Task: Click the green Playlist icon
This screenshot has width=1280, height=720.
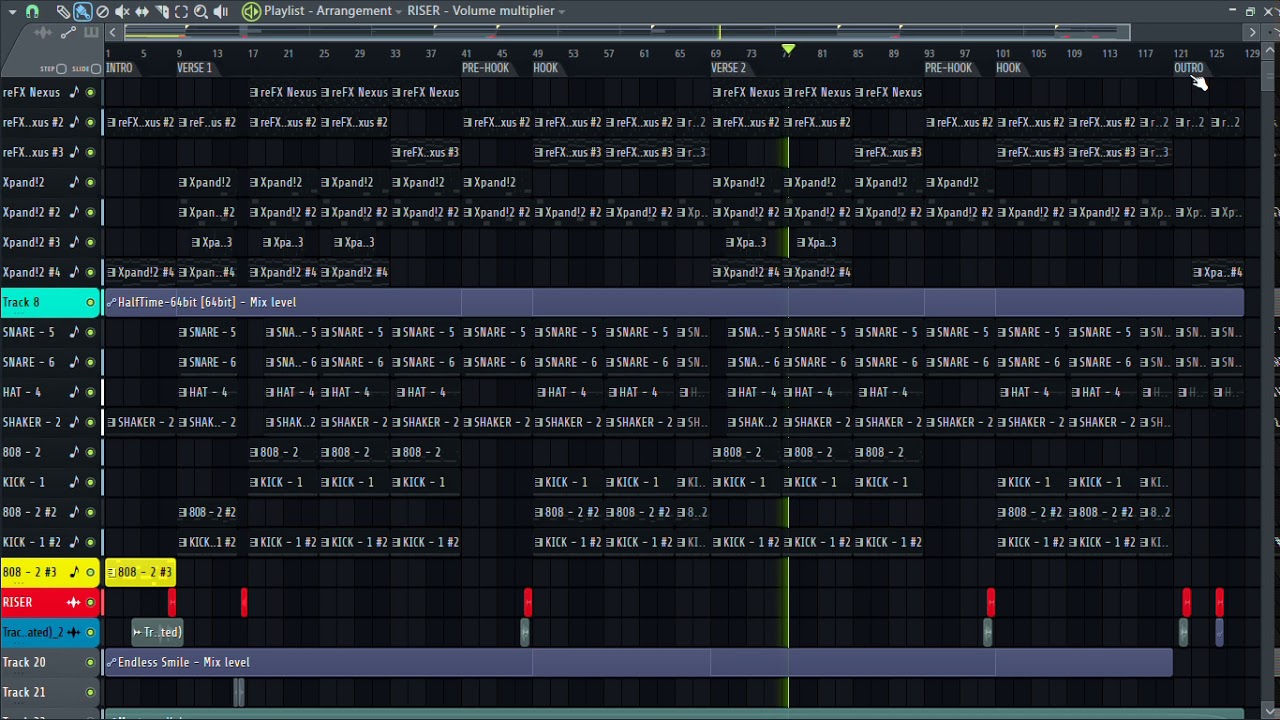Action: pyautogui.click(x=251, y=11)
